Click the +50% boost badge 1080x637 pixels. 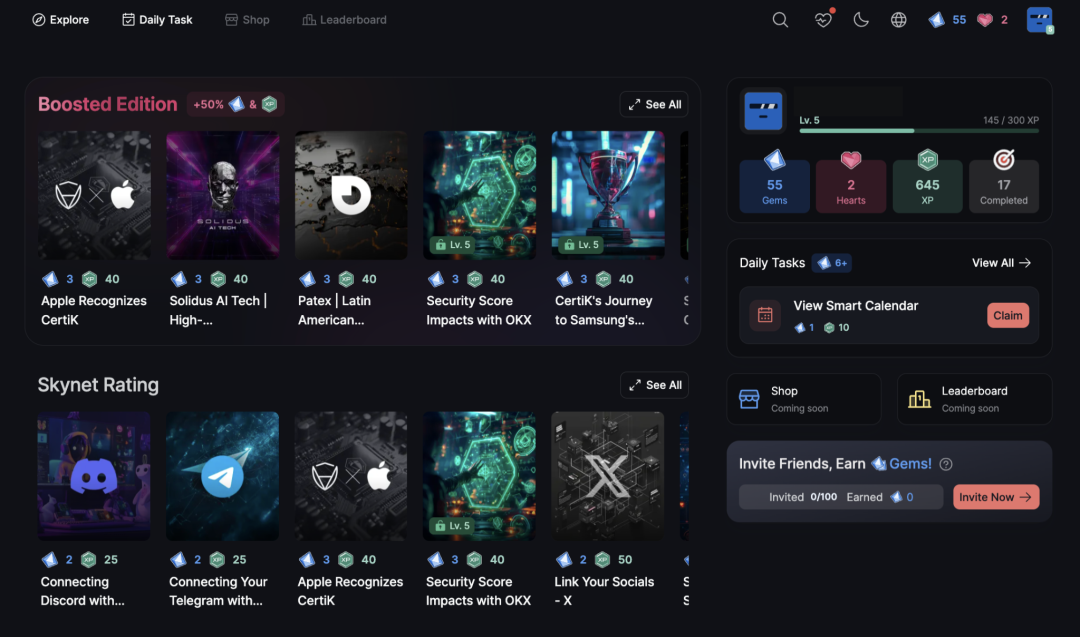[x=236, y=105]
